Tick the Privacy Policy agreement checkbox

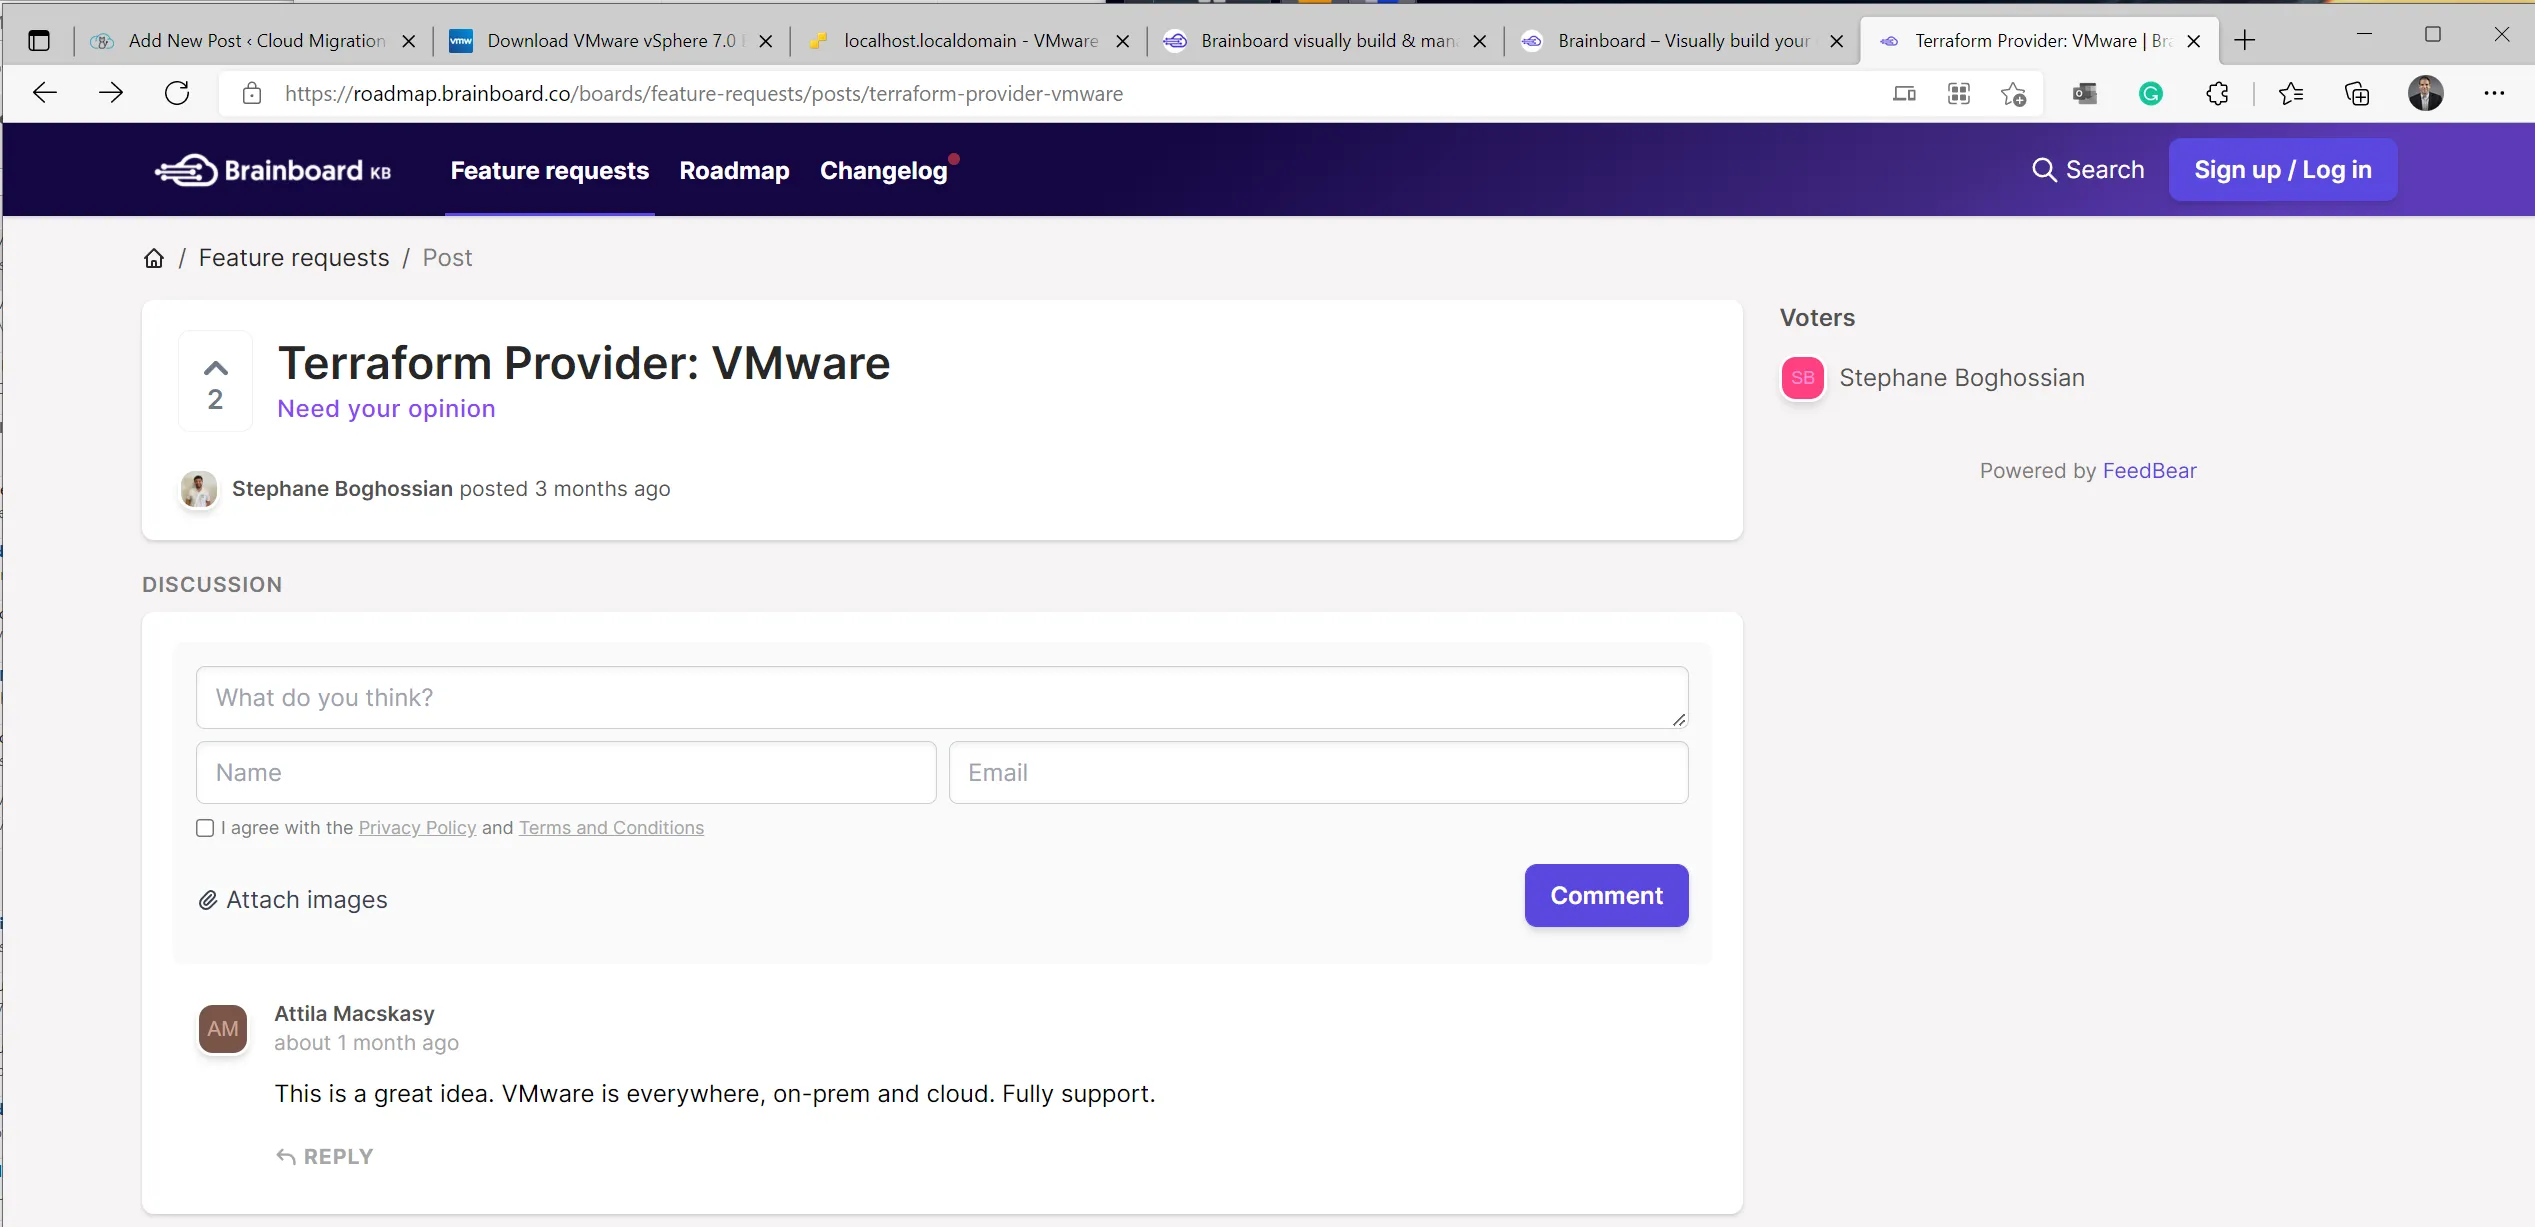tap(205, 828)
